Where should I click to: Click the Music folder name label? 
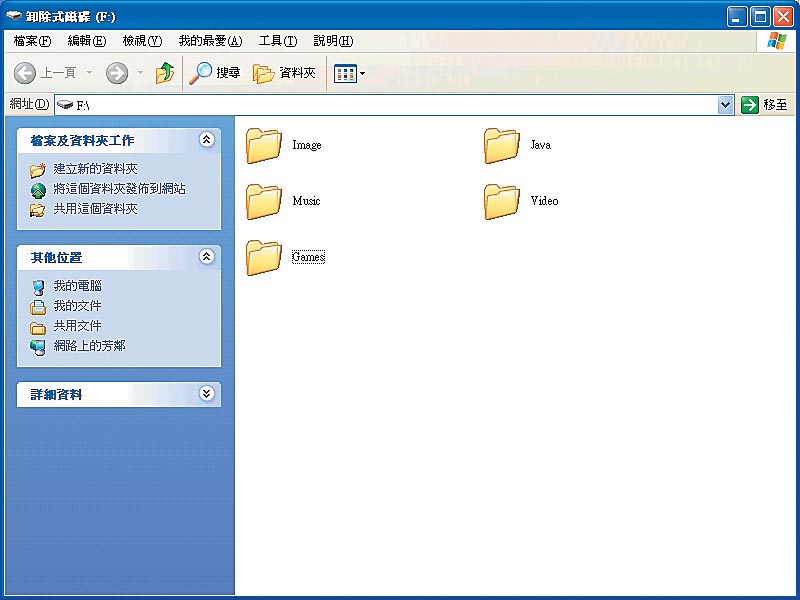click(306, 201)
